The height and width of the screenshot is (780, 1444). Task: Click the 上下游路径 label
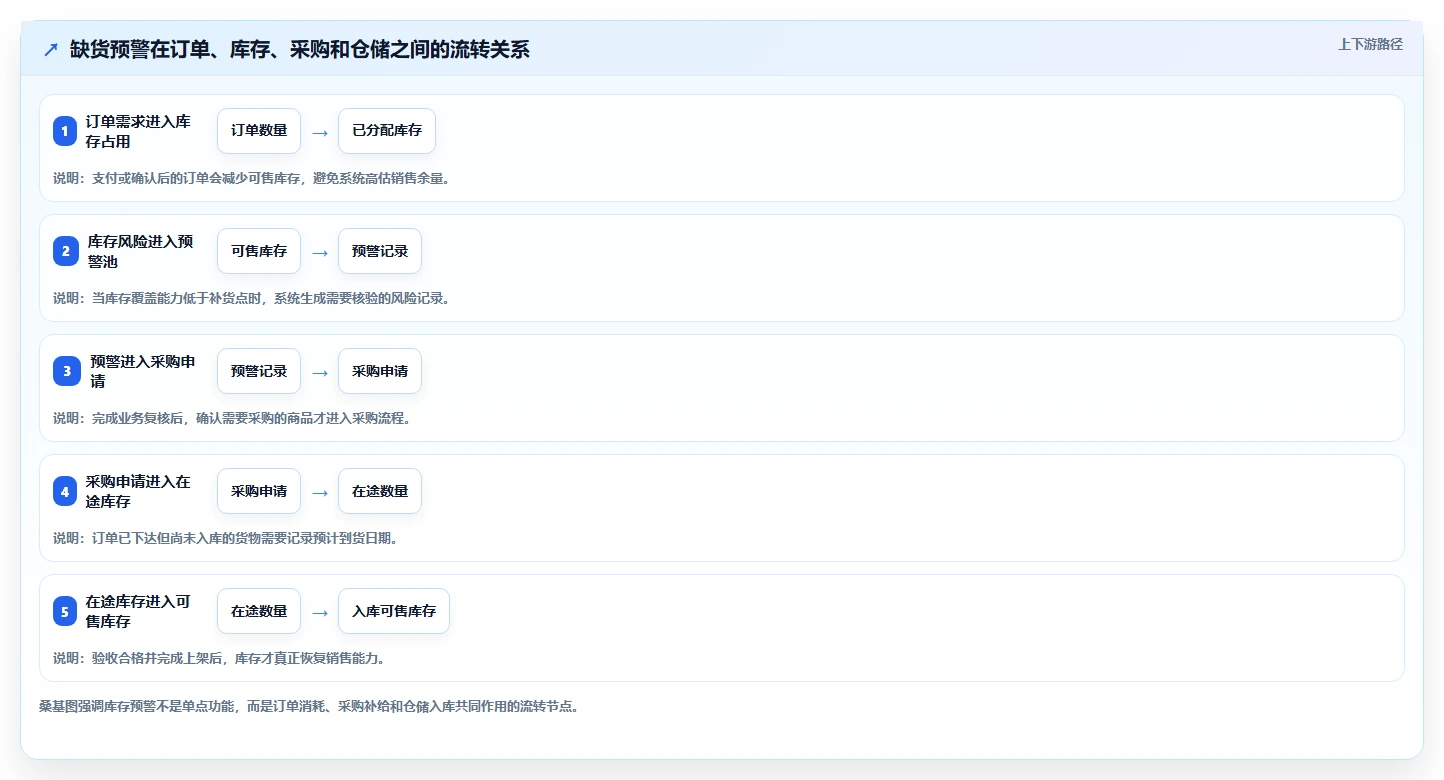(1370, 44)
